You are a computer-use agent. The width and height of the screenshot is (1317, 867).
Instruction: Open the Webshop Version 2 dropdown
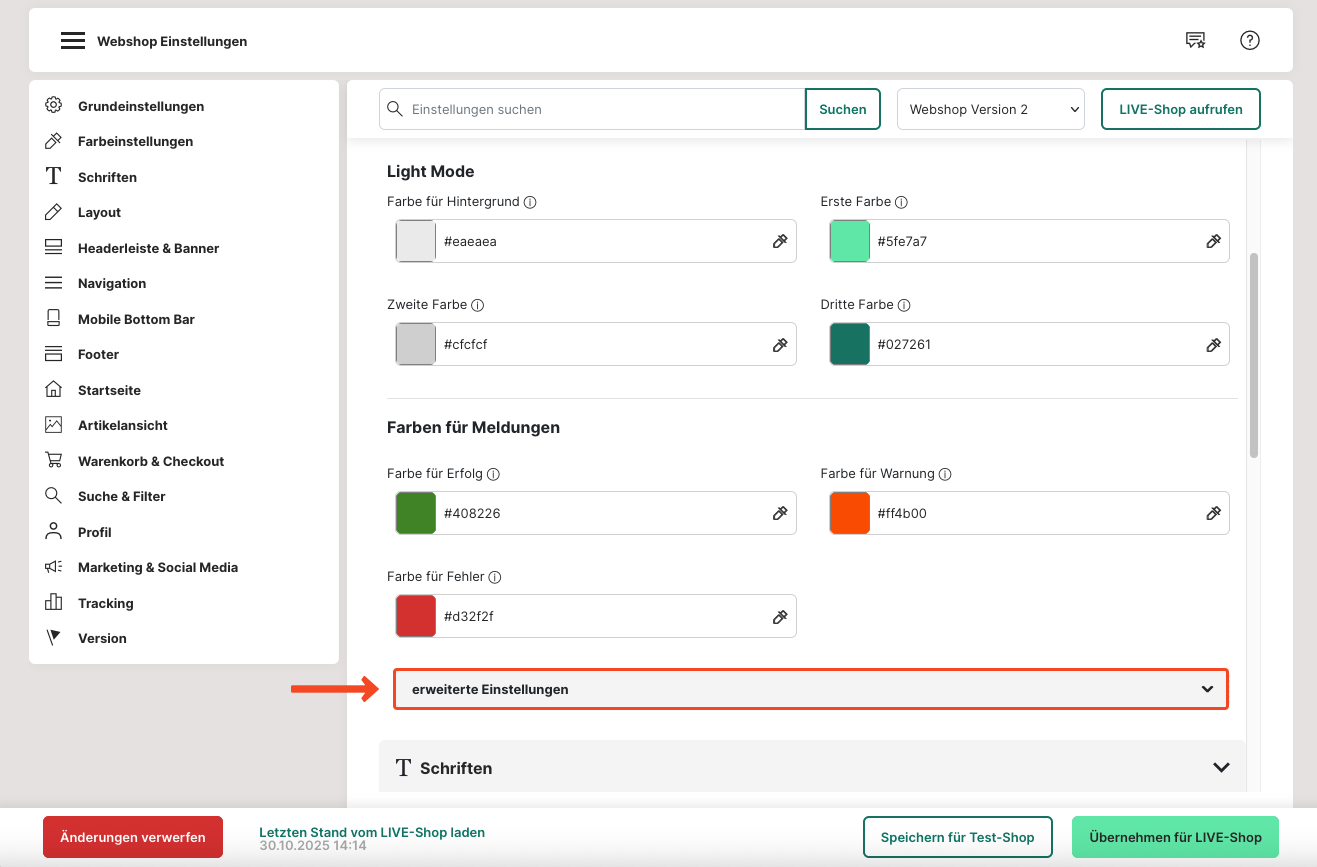(x=990, y=109)
